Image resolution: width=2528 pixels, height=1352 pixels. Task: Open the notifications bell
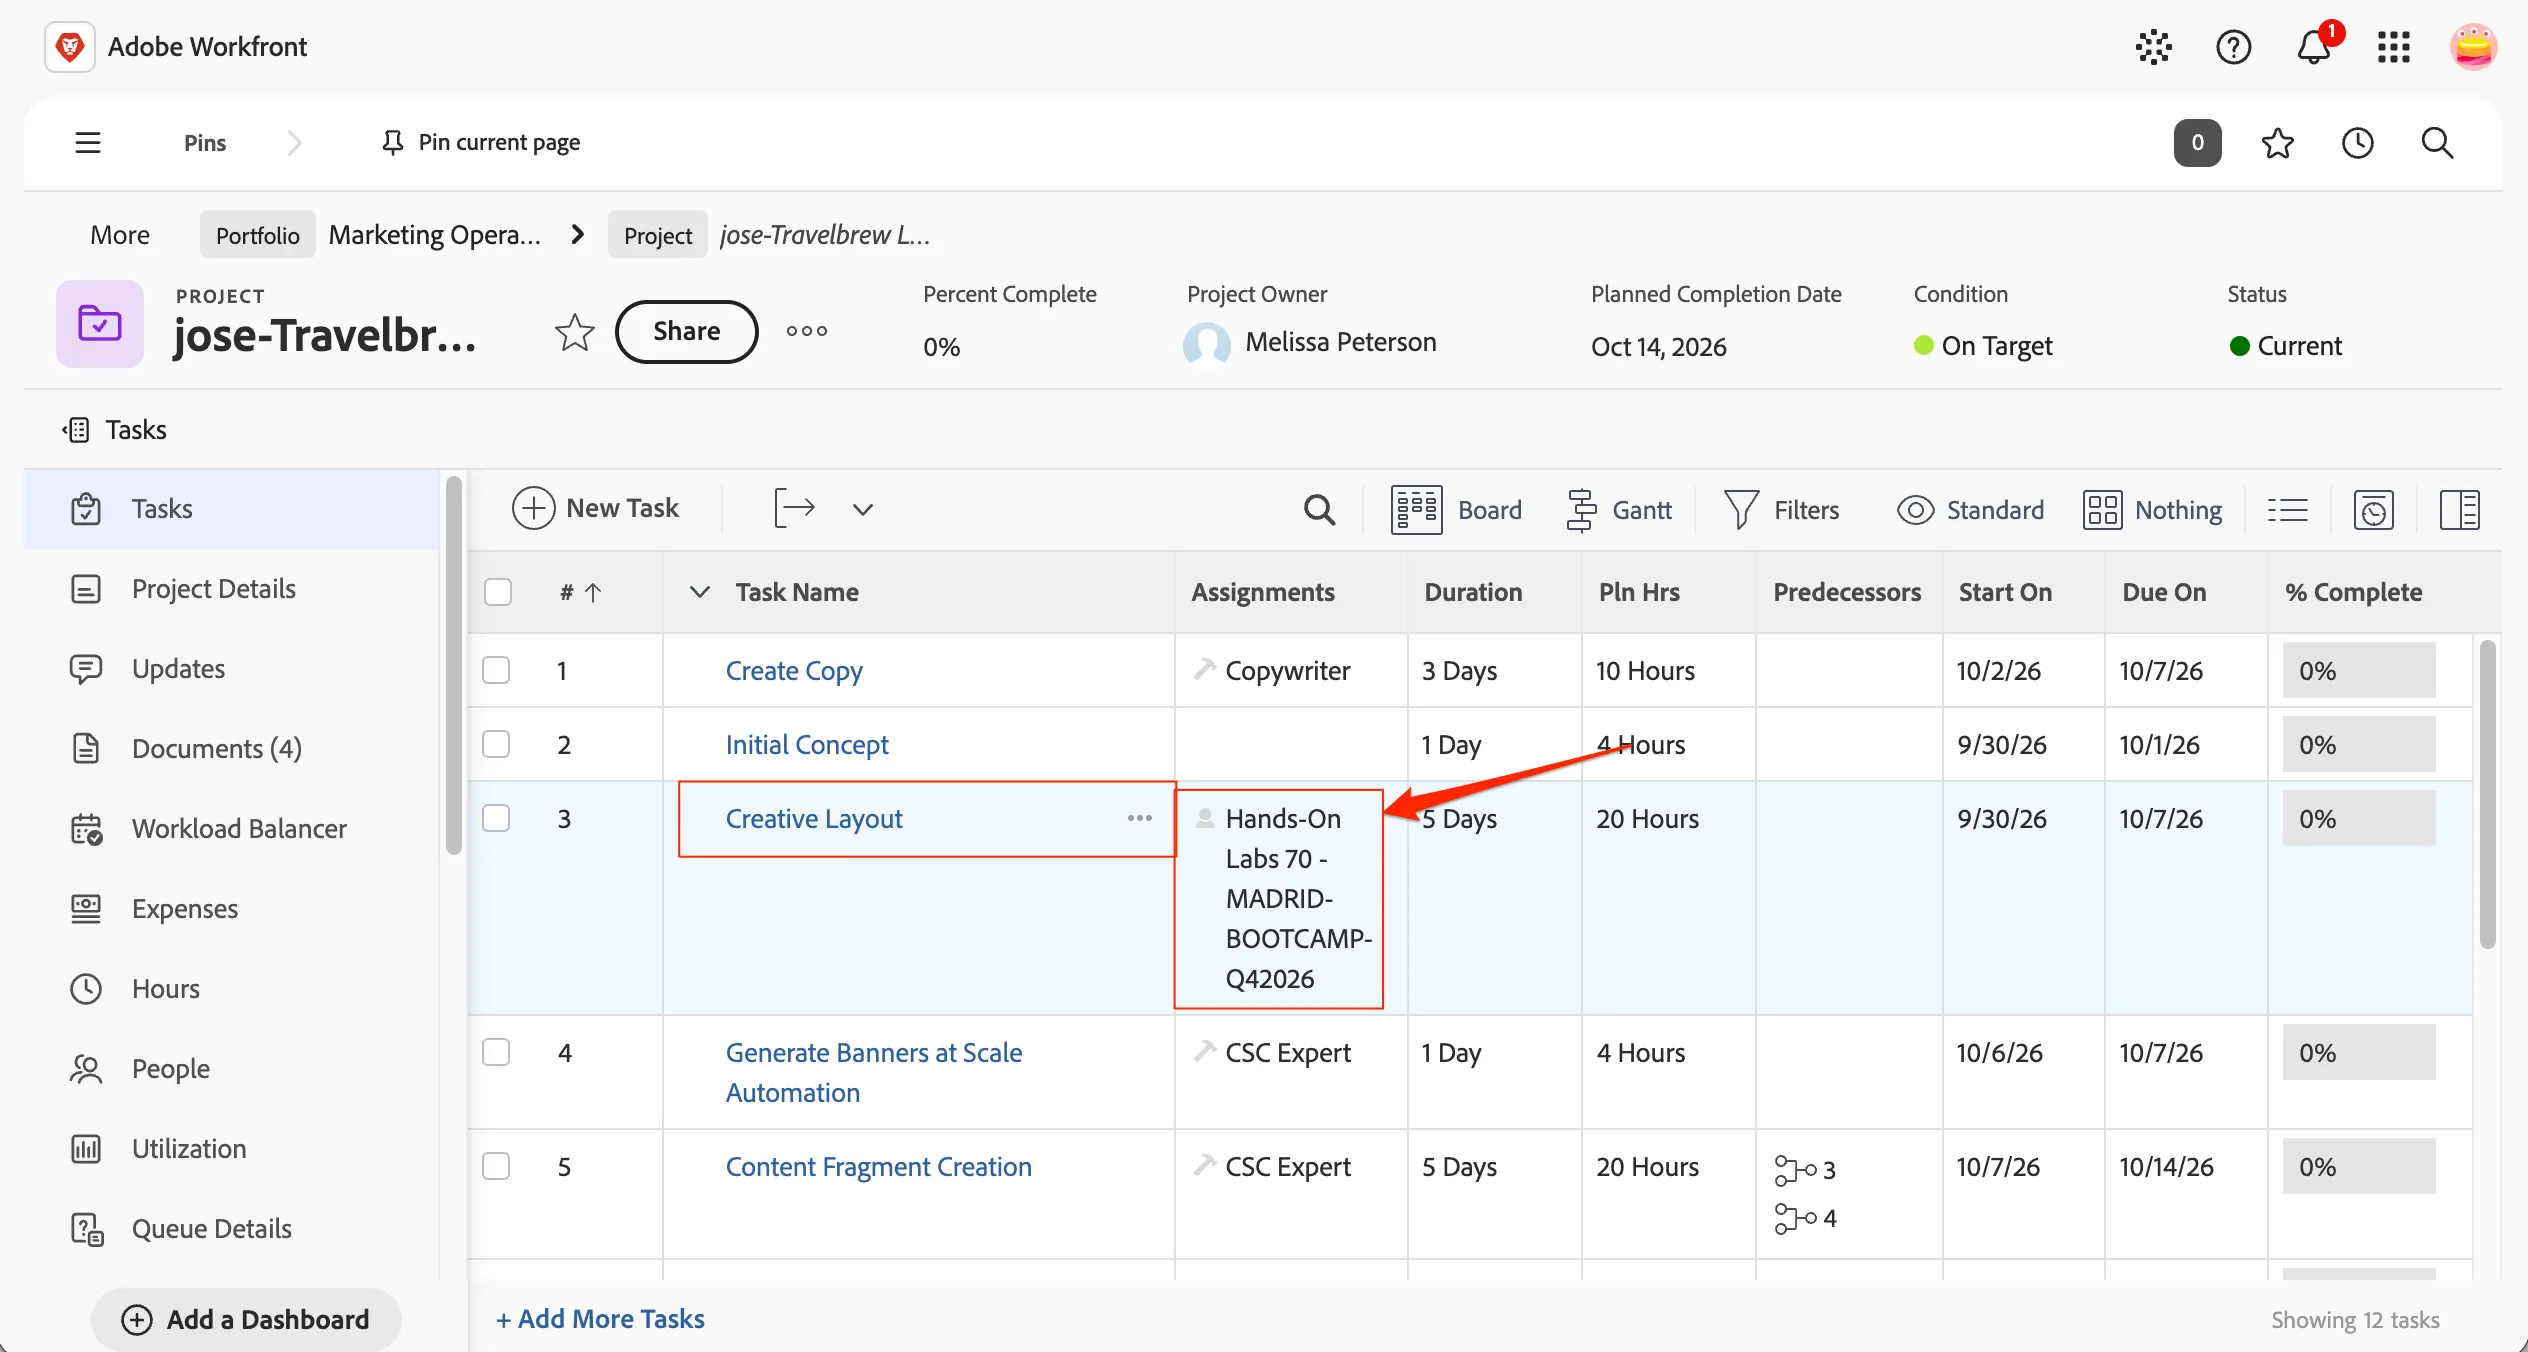2313,47
